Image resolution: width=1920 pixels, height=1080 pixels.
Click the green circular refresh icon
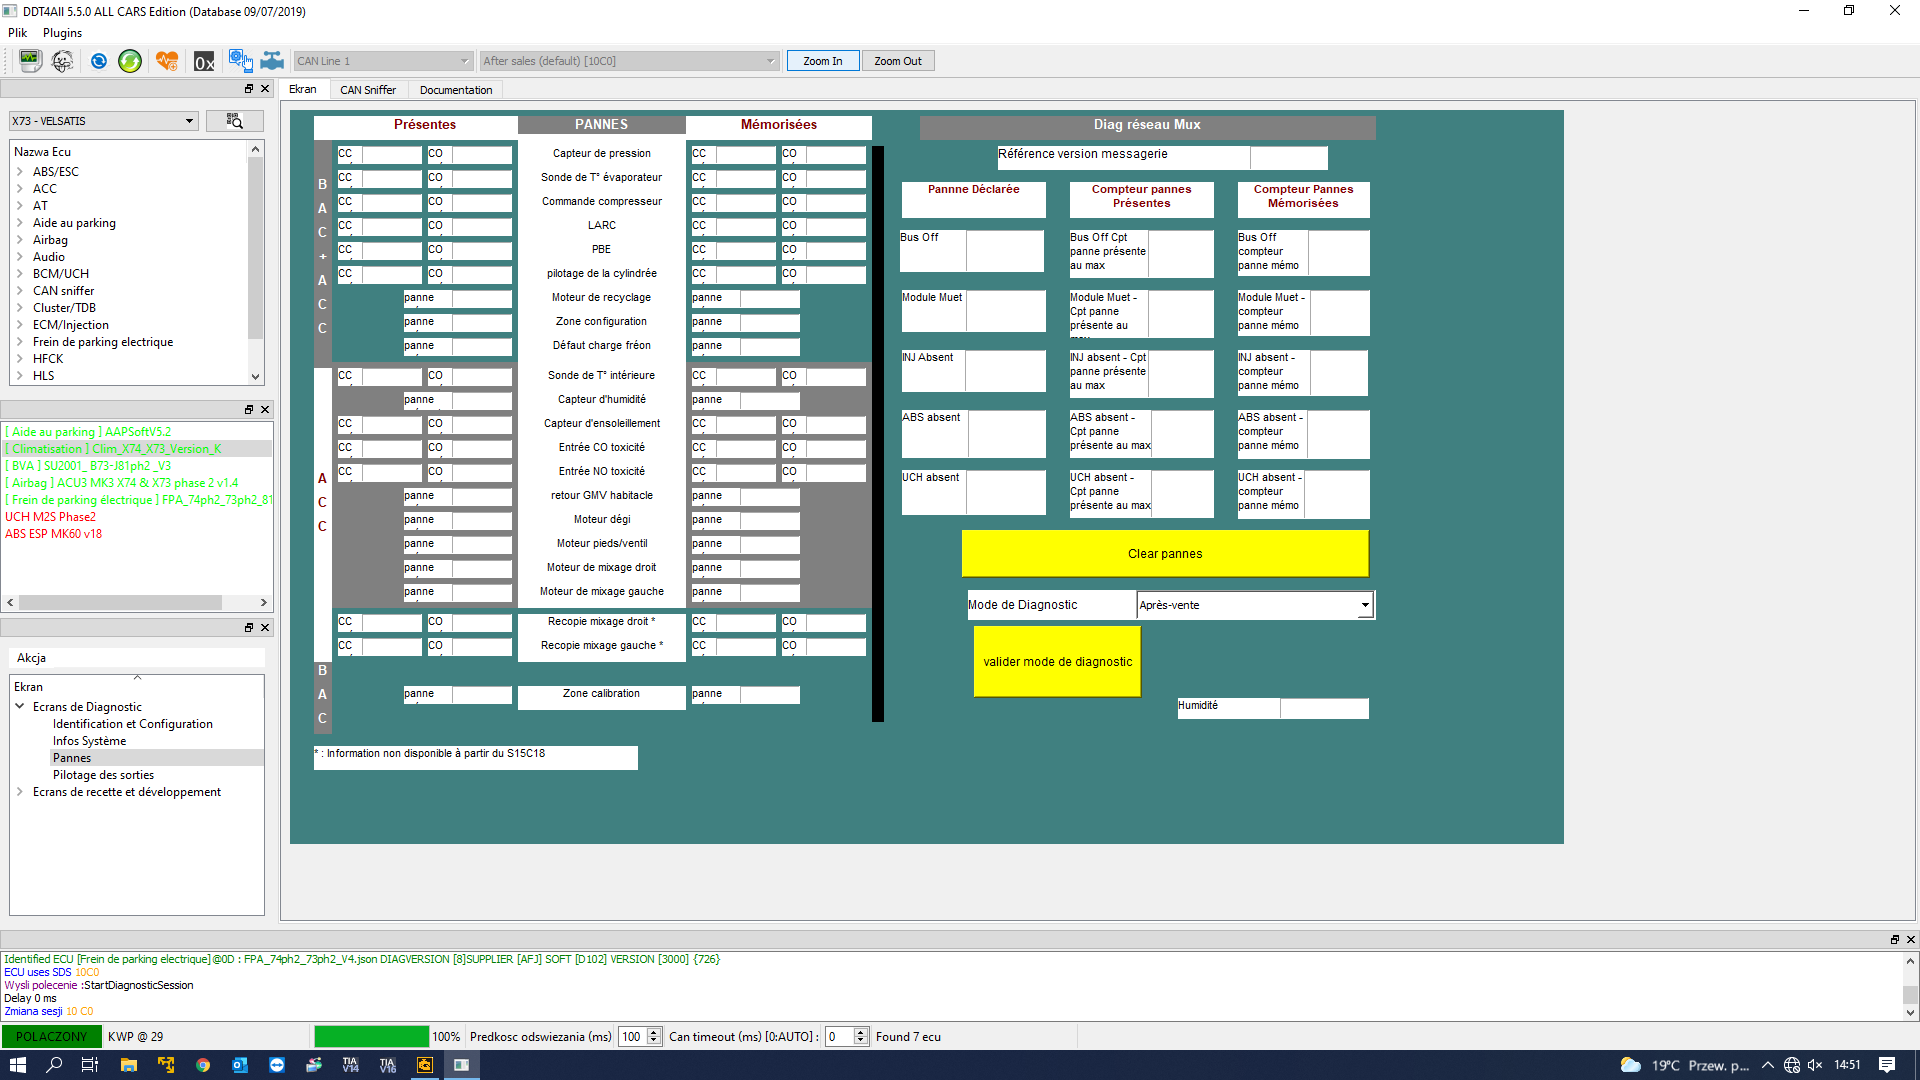(130, 61)
